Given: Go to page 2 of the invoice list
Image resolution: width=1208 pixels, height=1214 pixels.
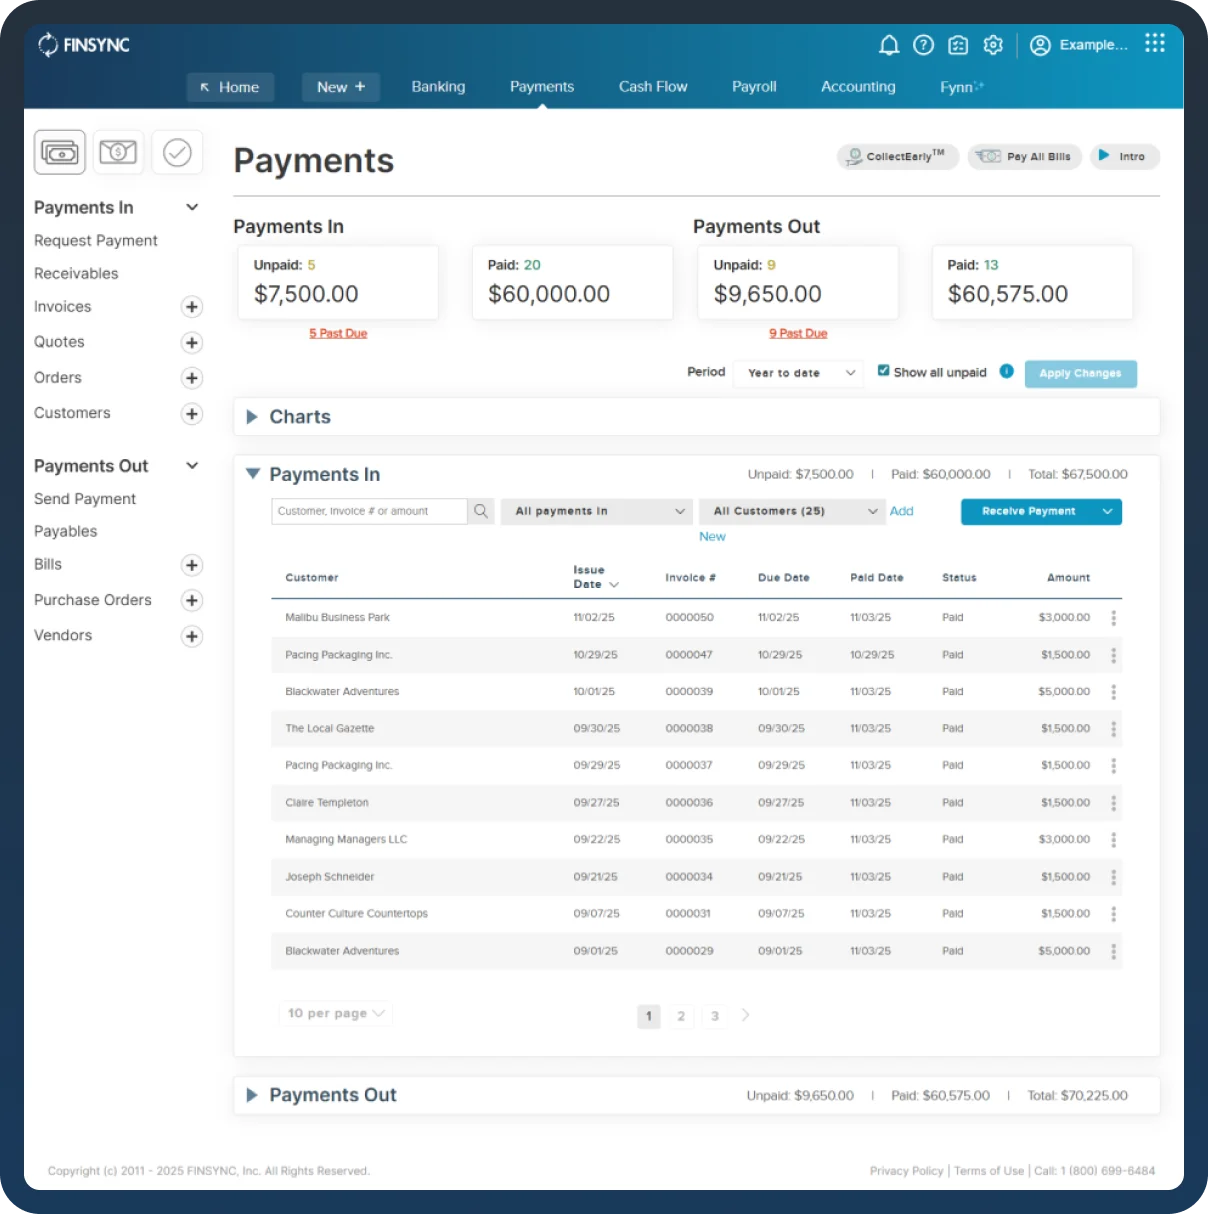Looking at the screenshot, I should [x=681, y=1016].
